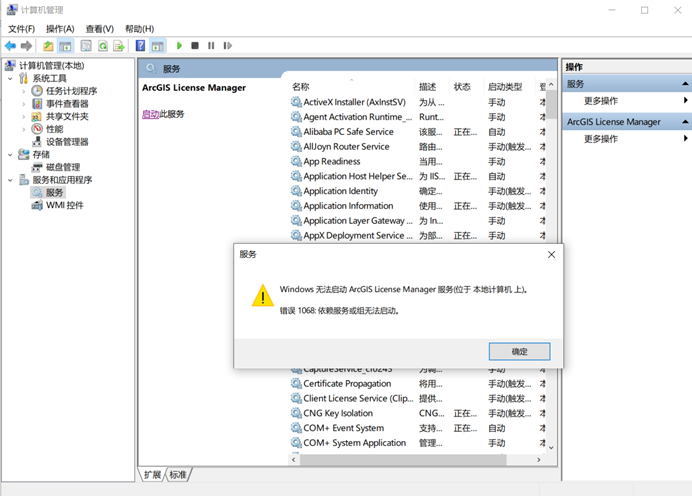Click the Export List toolbar icon

pyautogui.click(x=118, y=46)
